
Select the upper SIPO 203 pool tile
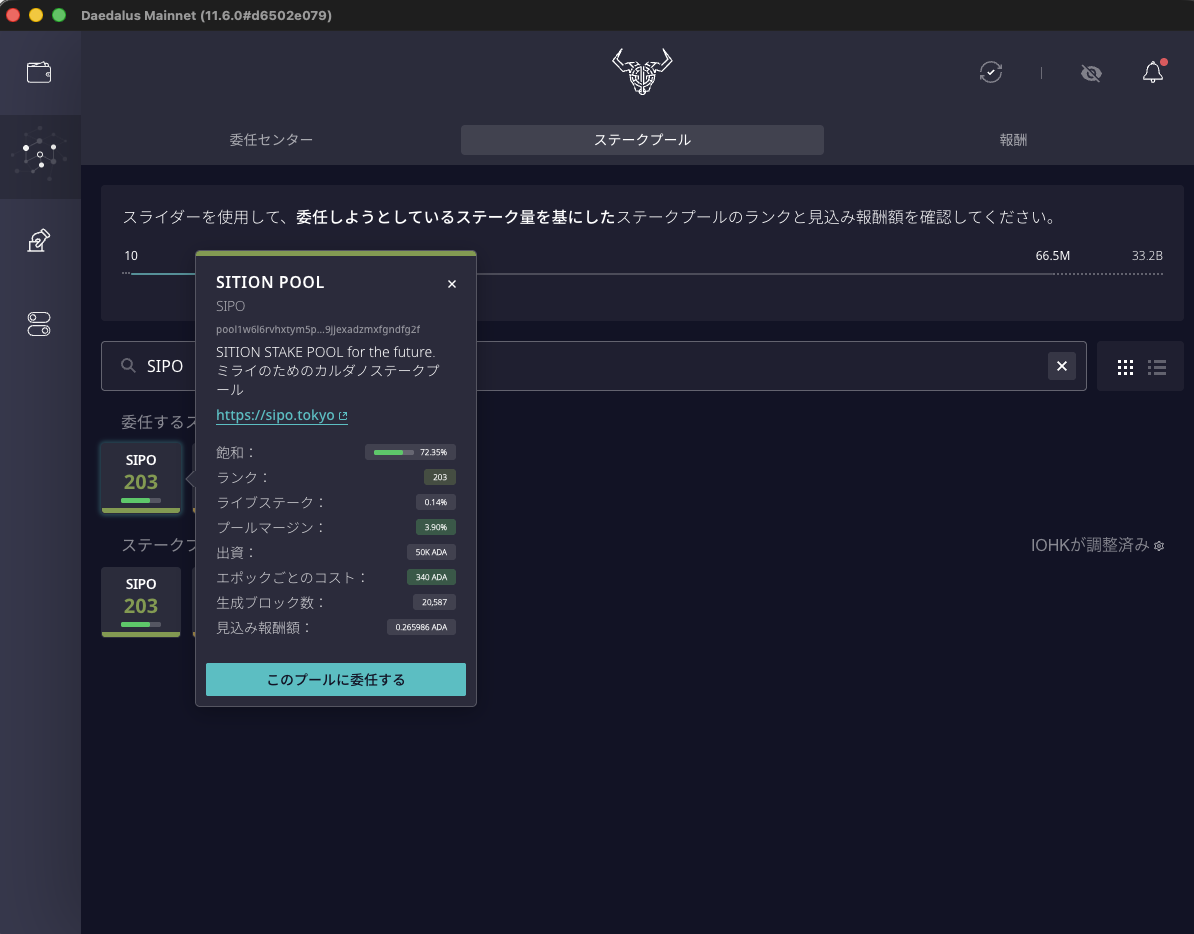pyautogui.click(x=141, y=477)
